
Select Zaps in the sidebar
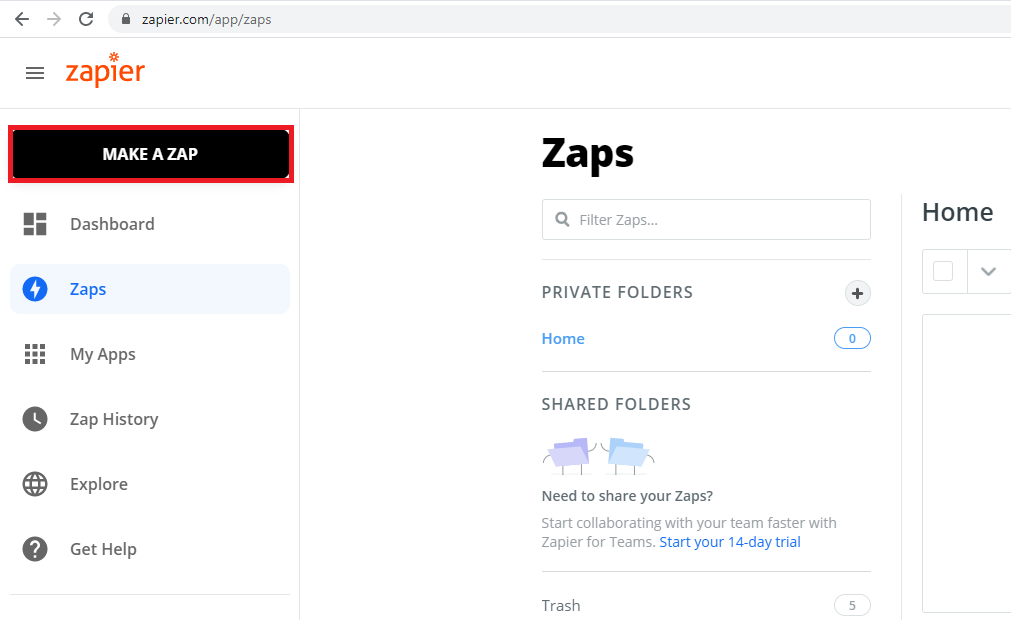pos(150,289)
